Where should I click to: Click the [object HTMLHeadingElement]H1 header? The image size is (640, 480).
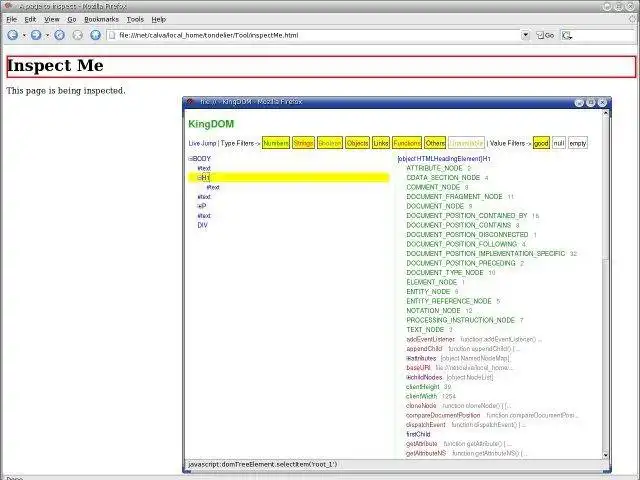[x=444, y=159]
